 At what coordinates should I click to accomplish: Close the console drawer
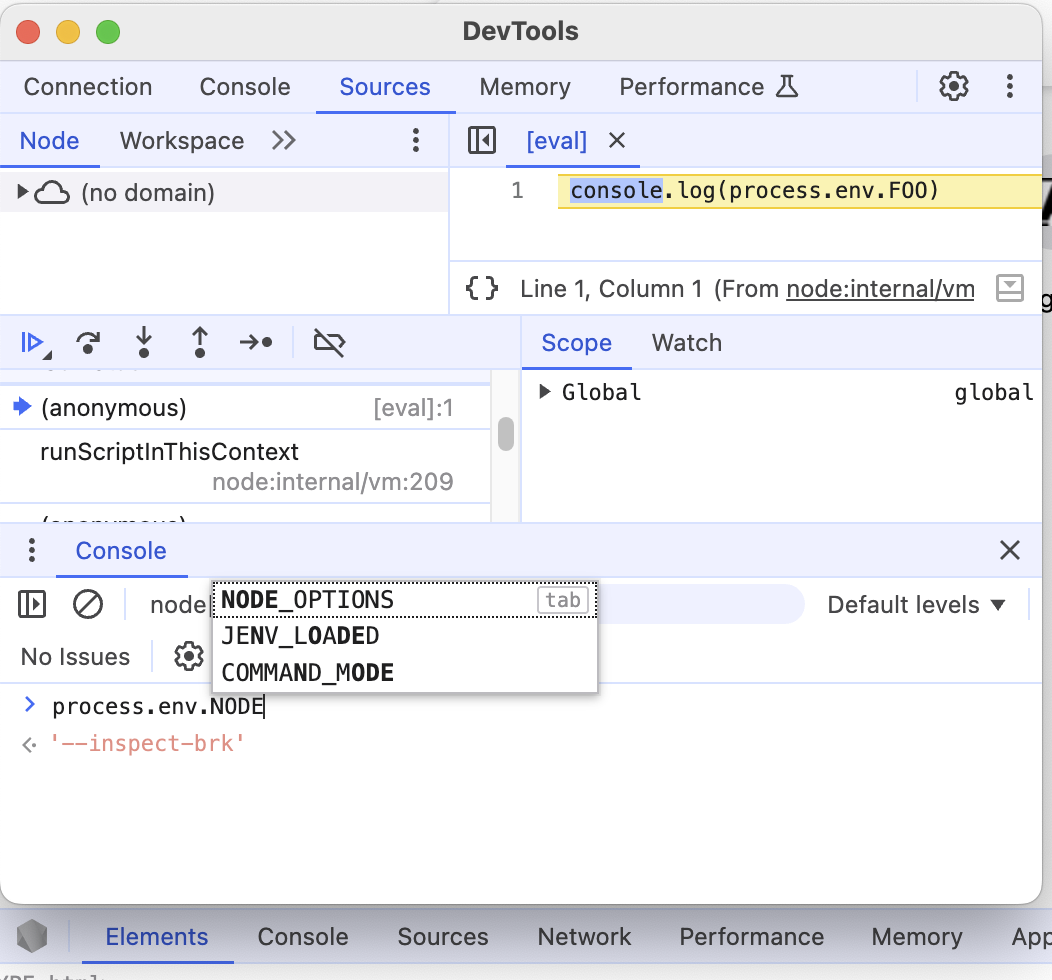coord(1010,551)
